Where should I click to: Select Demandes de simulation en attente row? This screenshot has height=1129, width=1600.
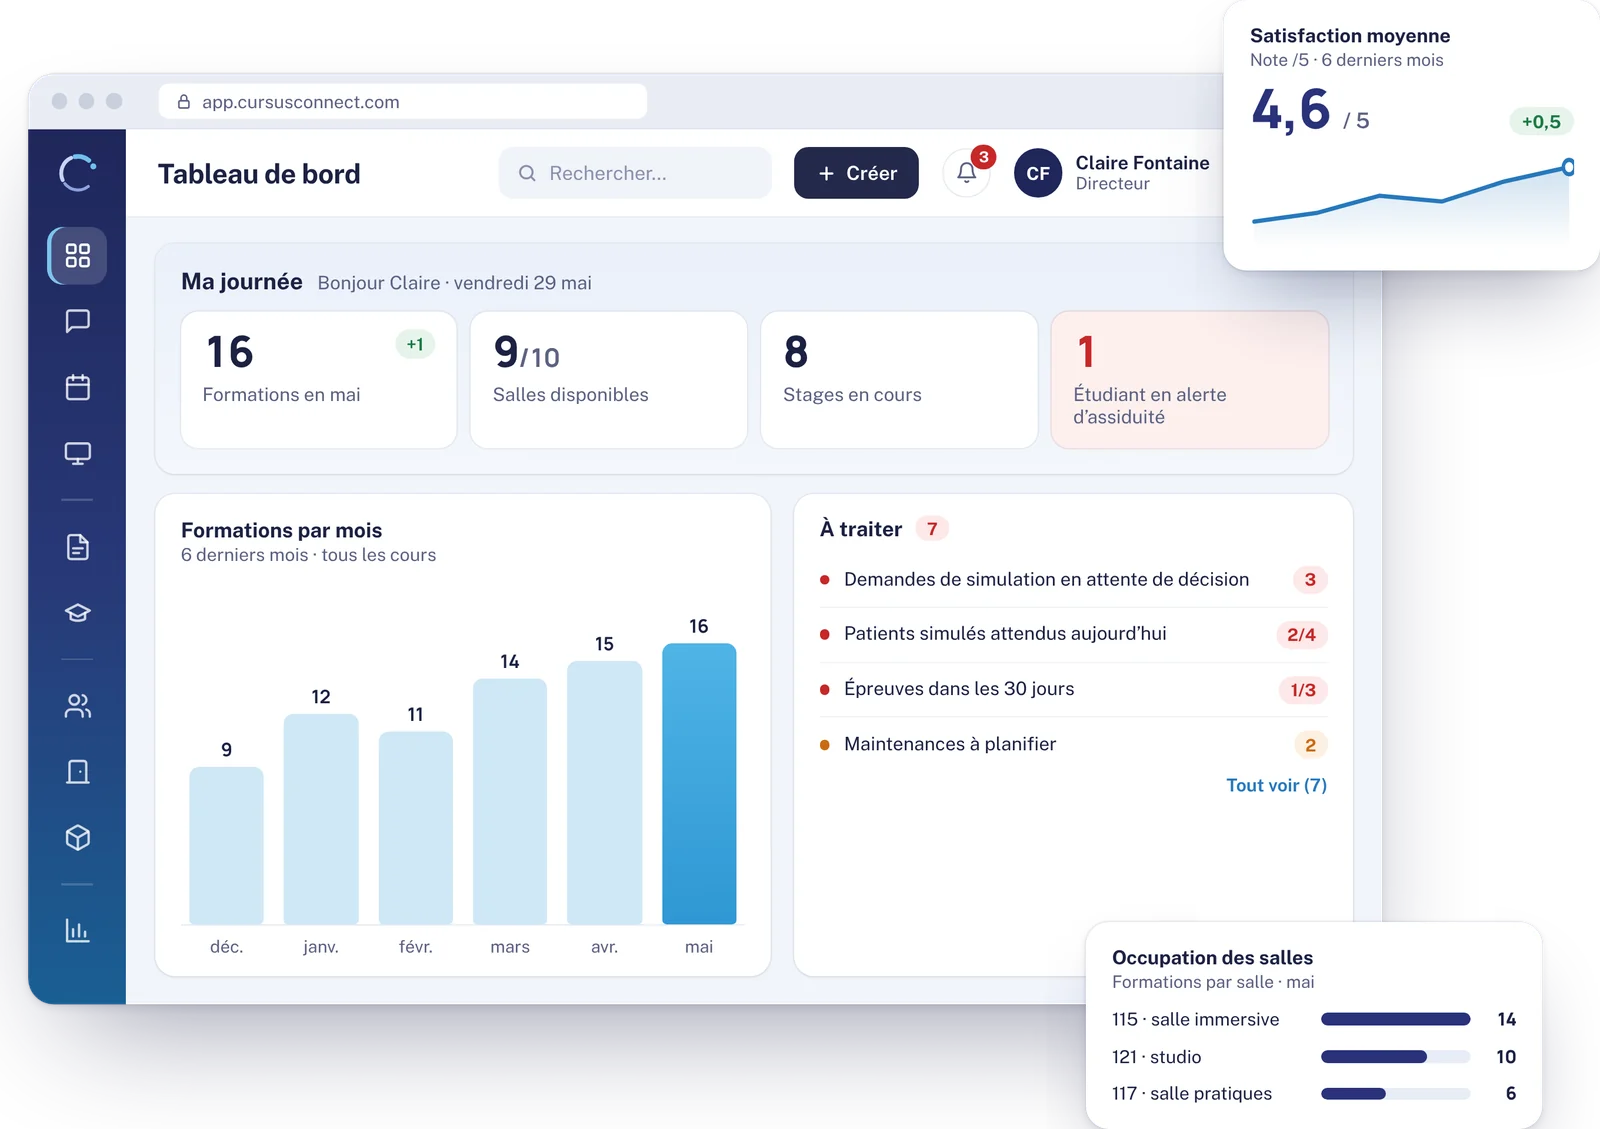tap(1073, 580)
